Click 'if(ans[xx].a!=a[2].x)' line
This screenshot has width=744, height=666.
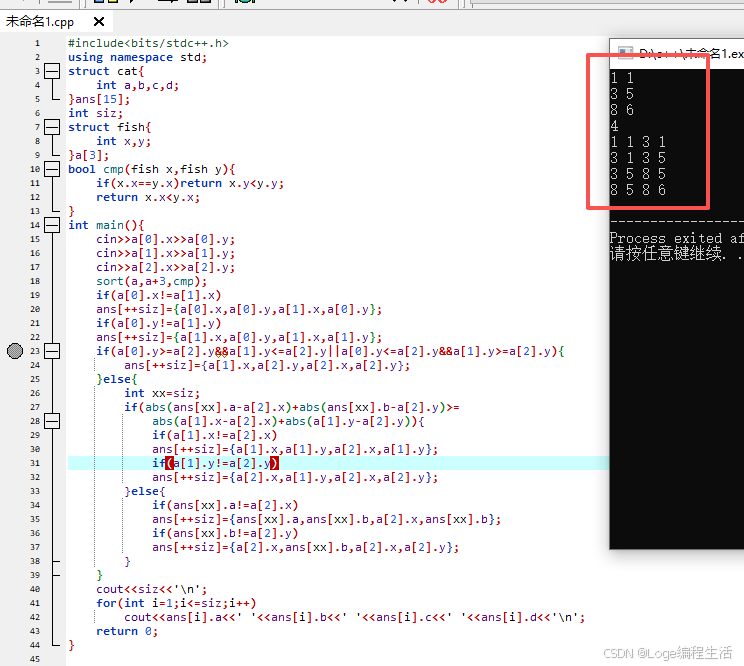pyautogui.click(x=225, y=505)
